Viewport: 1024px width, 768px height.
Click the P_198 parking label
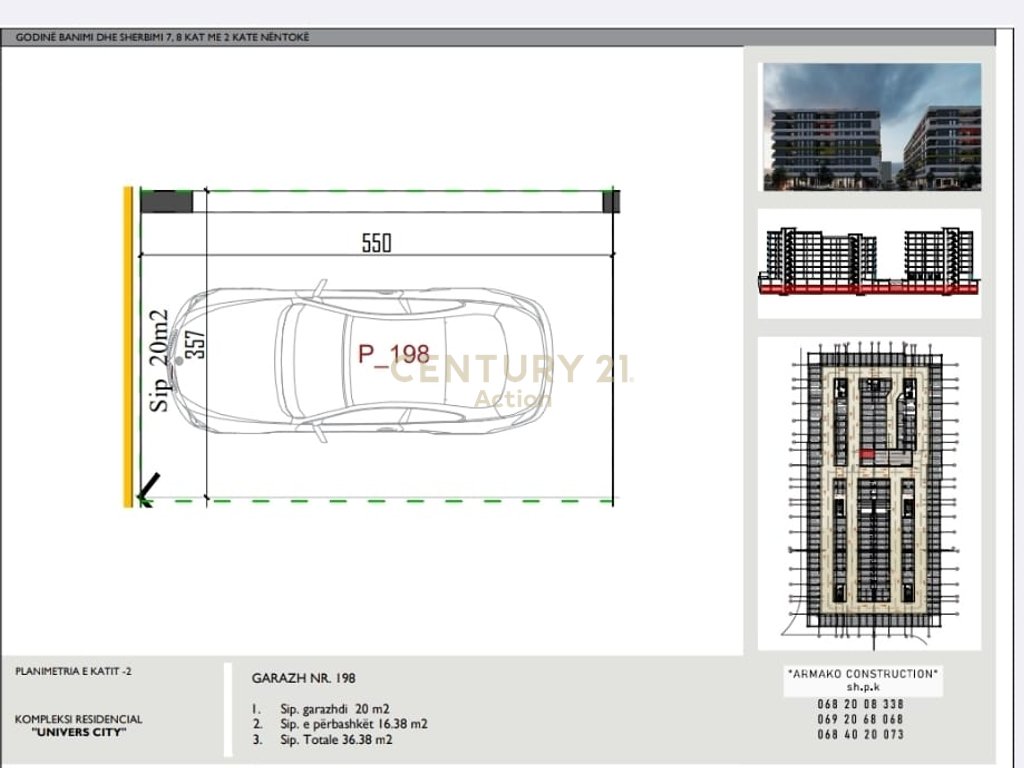[x=394, y=353]
